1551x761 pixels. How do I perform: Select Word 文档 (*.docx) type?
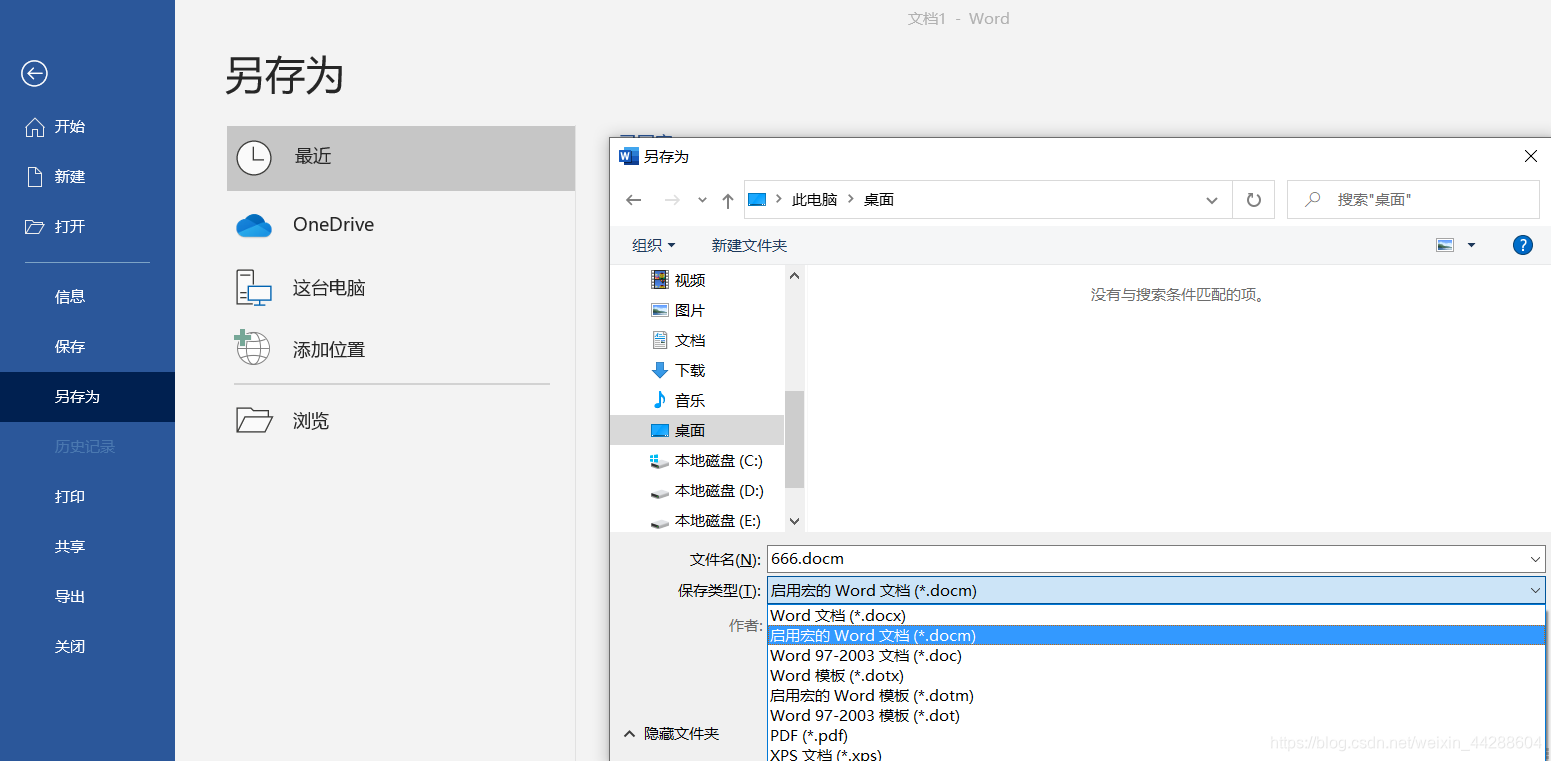pos(1156,616)
